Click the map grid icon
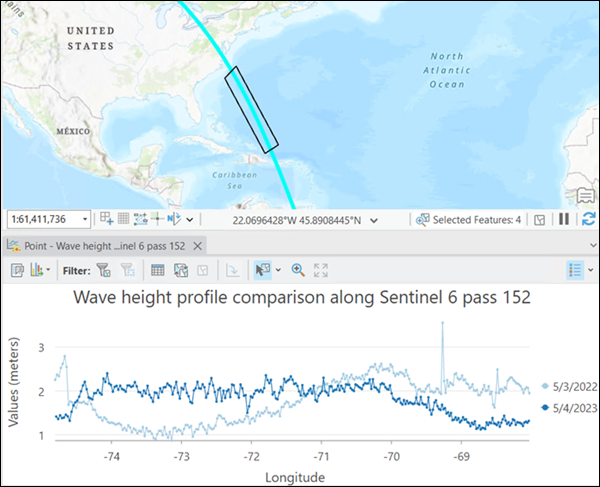Screen dimensions: 600x487 pyautogui.click(x=124, y=219)
